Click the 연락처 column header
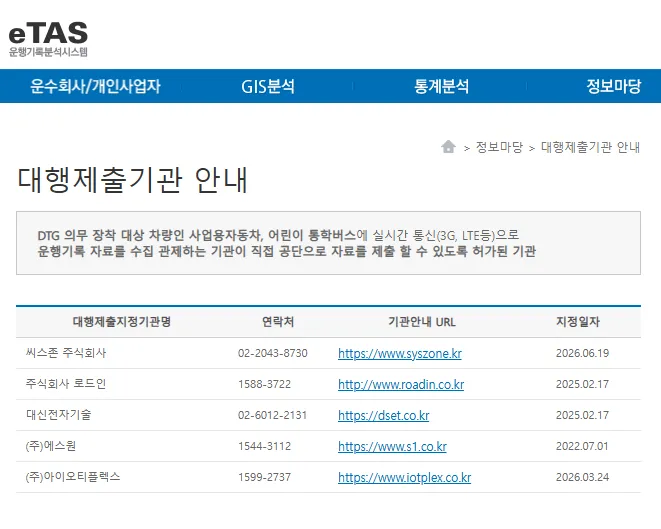The width and height of the screenshot is (661, 529). pos(278,322)
